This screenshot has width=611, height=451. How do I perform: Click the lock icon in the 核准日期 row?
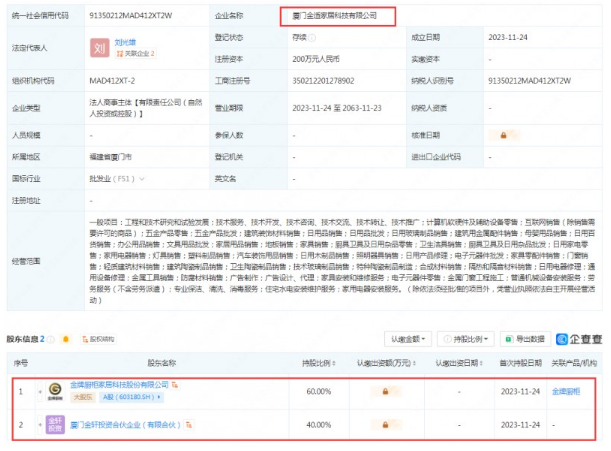(503, 135)
